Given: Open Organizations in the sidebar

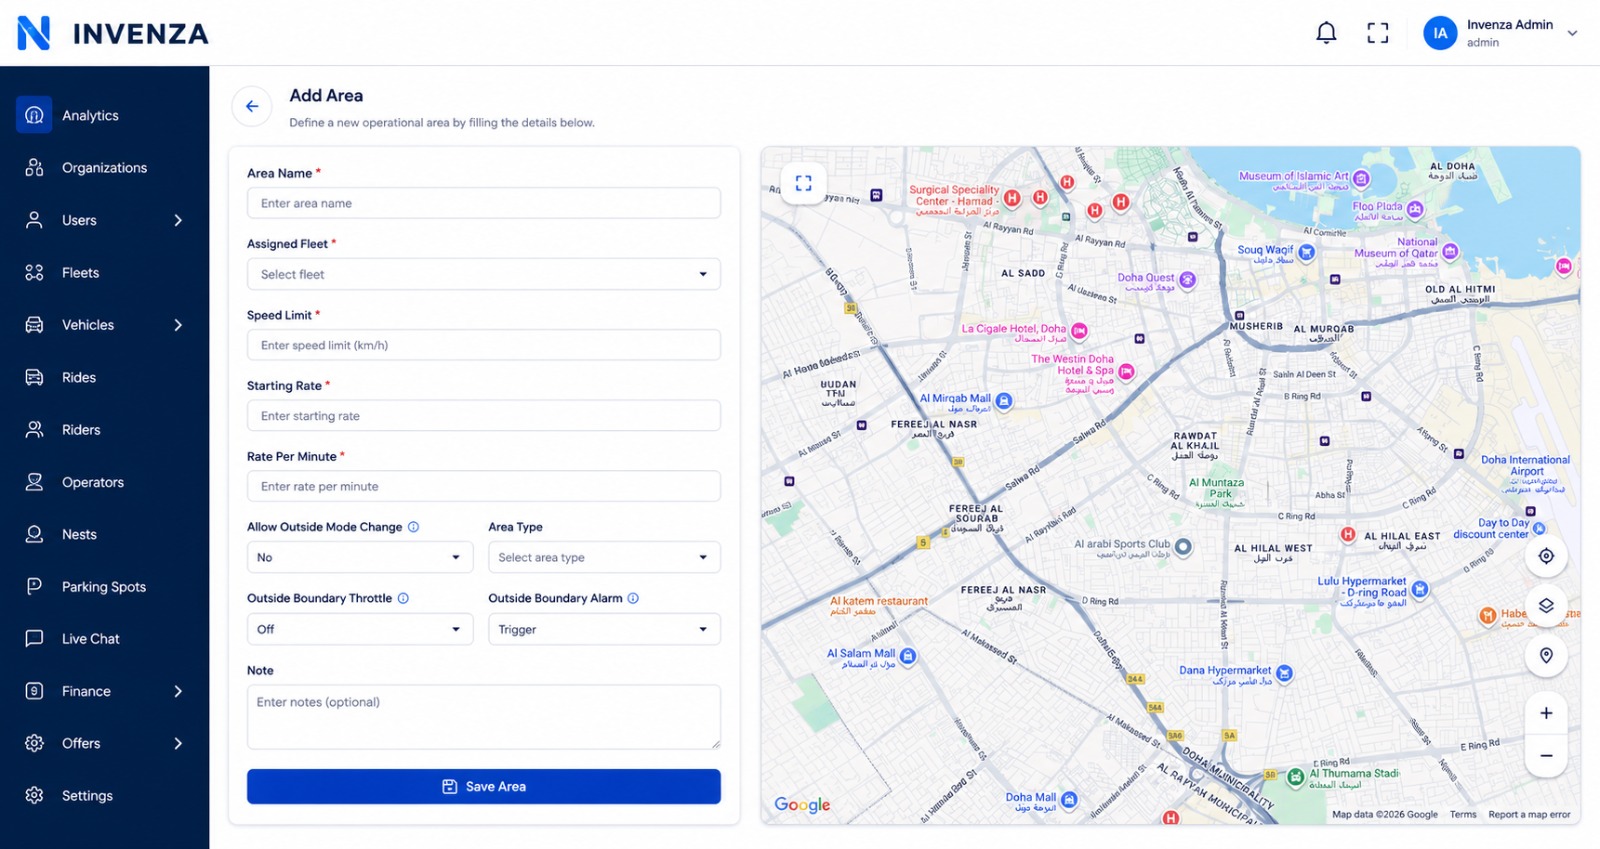Looking at the screenshot, I should coord(105,167).
